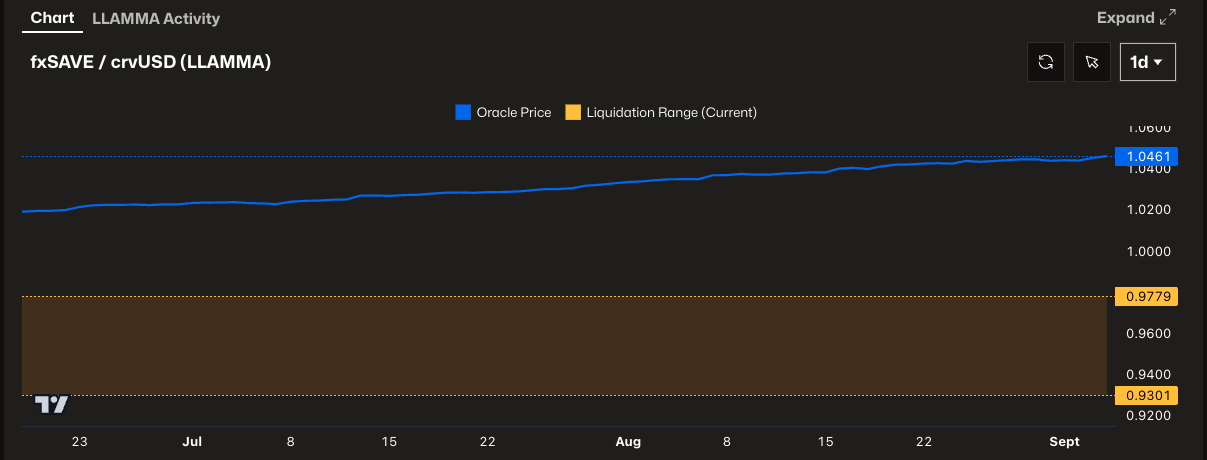
Task: Open the 1d timeframe dropdown
Action: coord(1147,62)
